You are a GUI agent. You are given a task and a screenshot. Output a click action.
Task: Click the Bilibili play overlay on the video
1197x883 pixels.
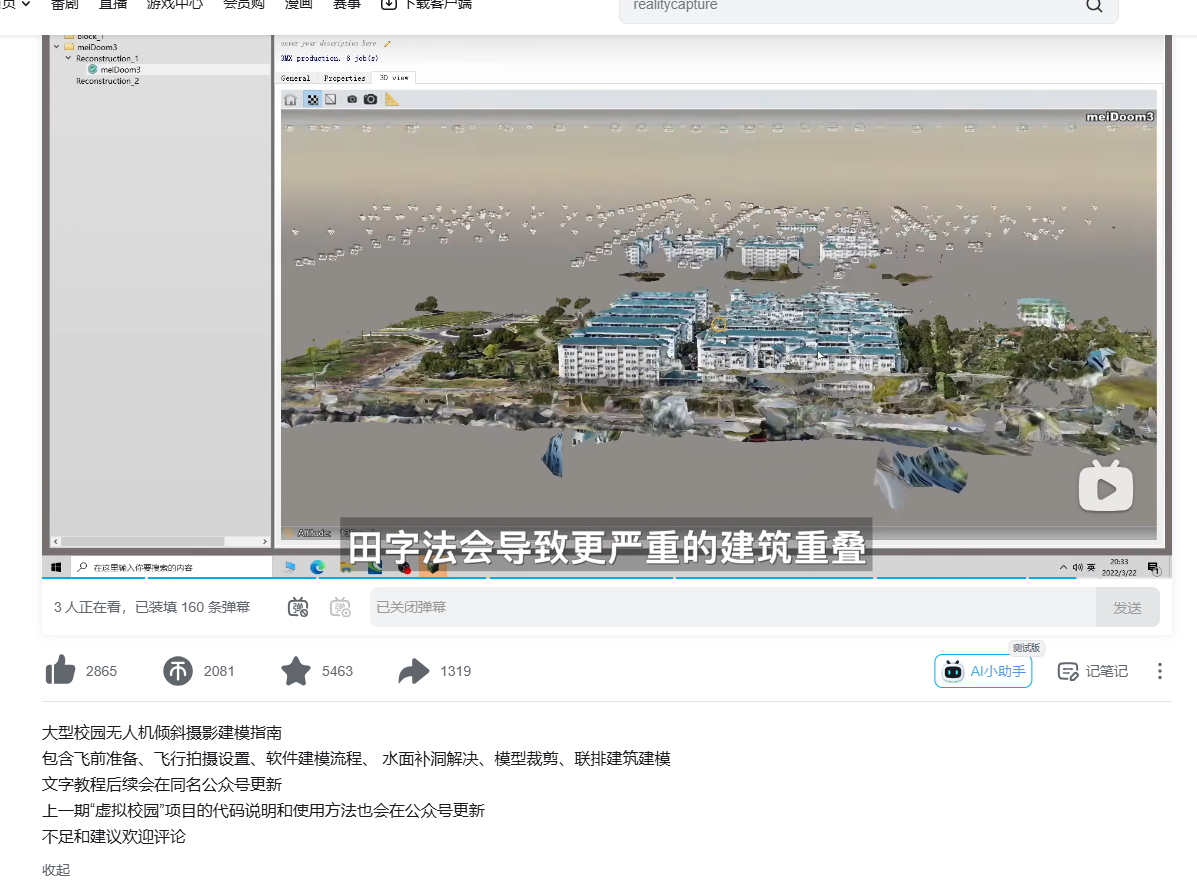pos(1105,485)
